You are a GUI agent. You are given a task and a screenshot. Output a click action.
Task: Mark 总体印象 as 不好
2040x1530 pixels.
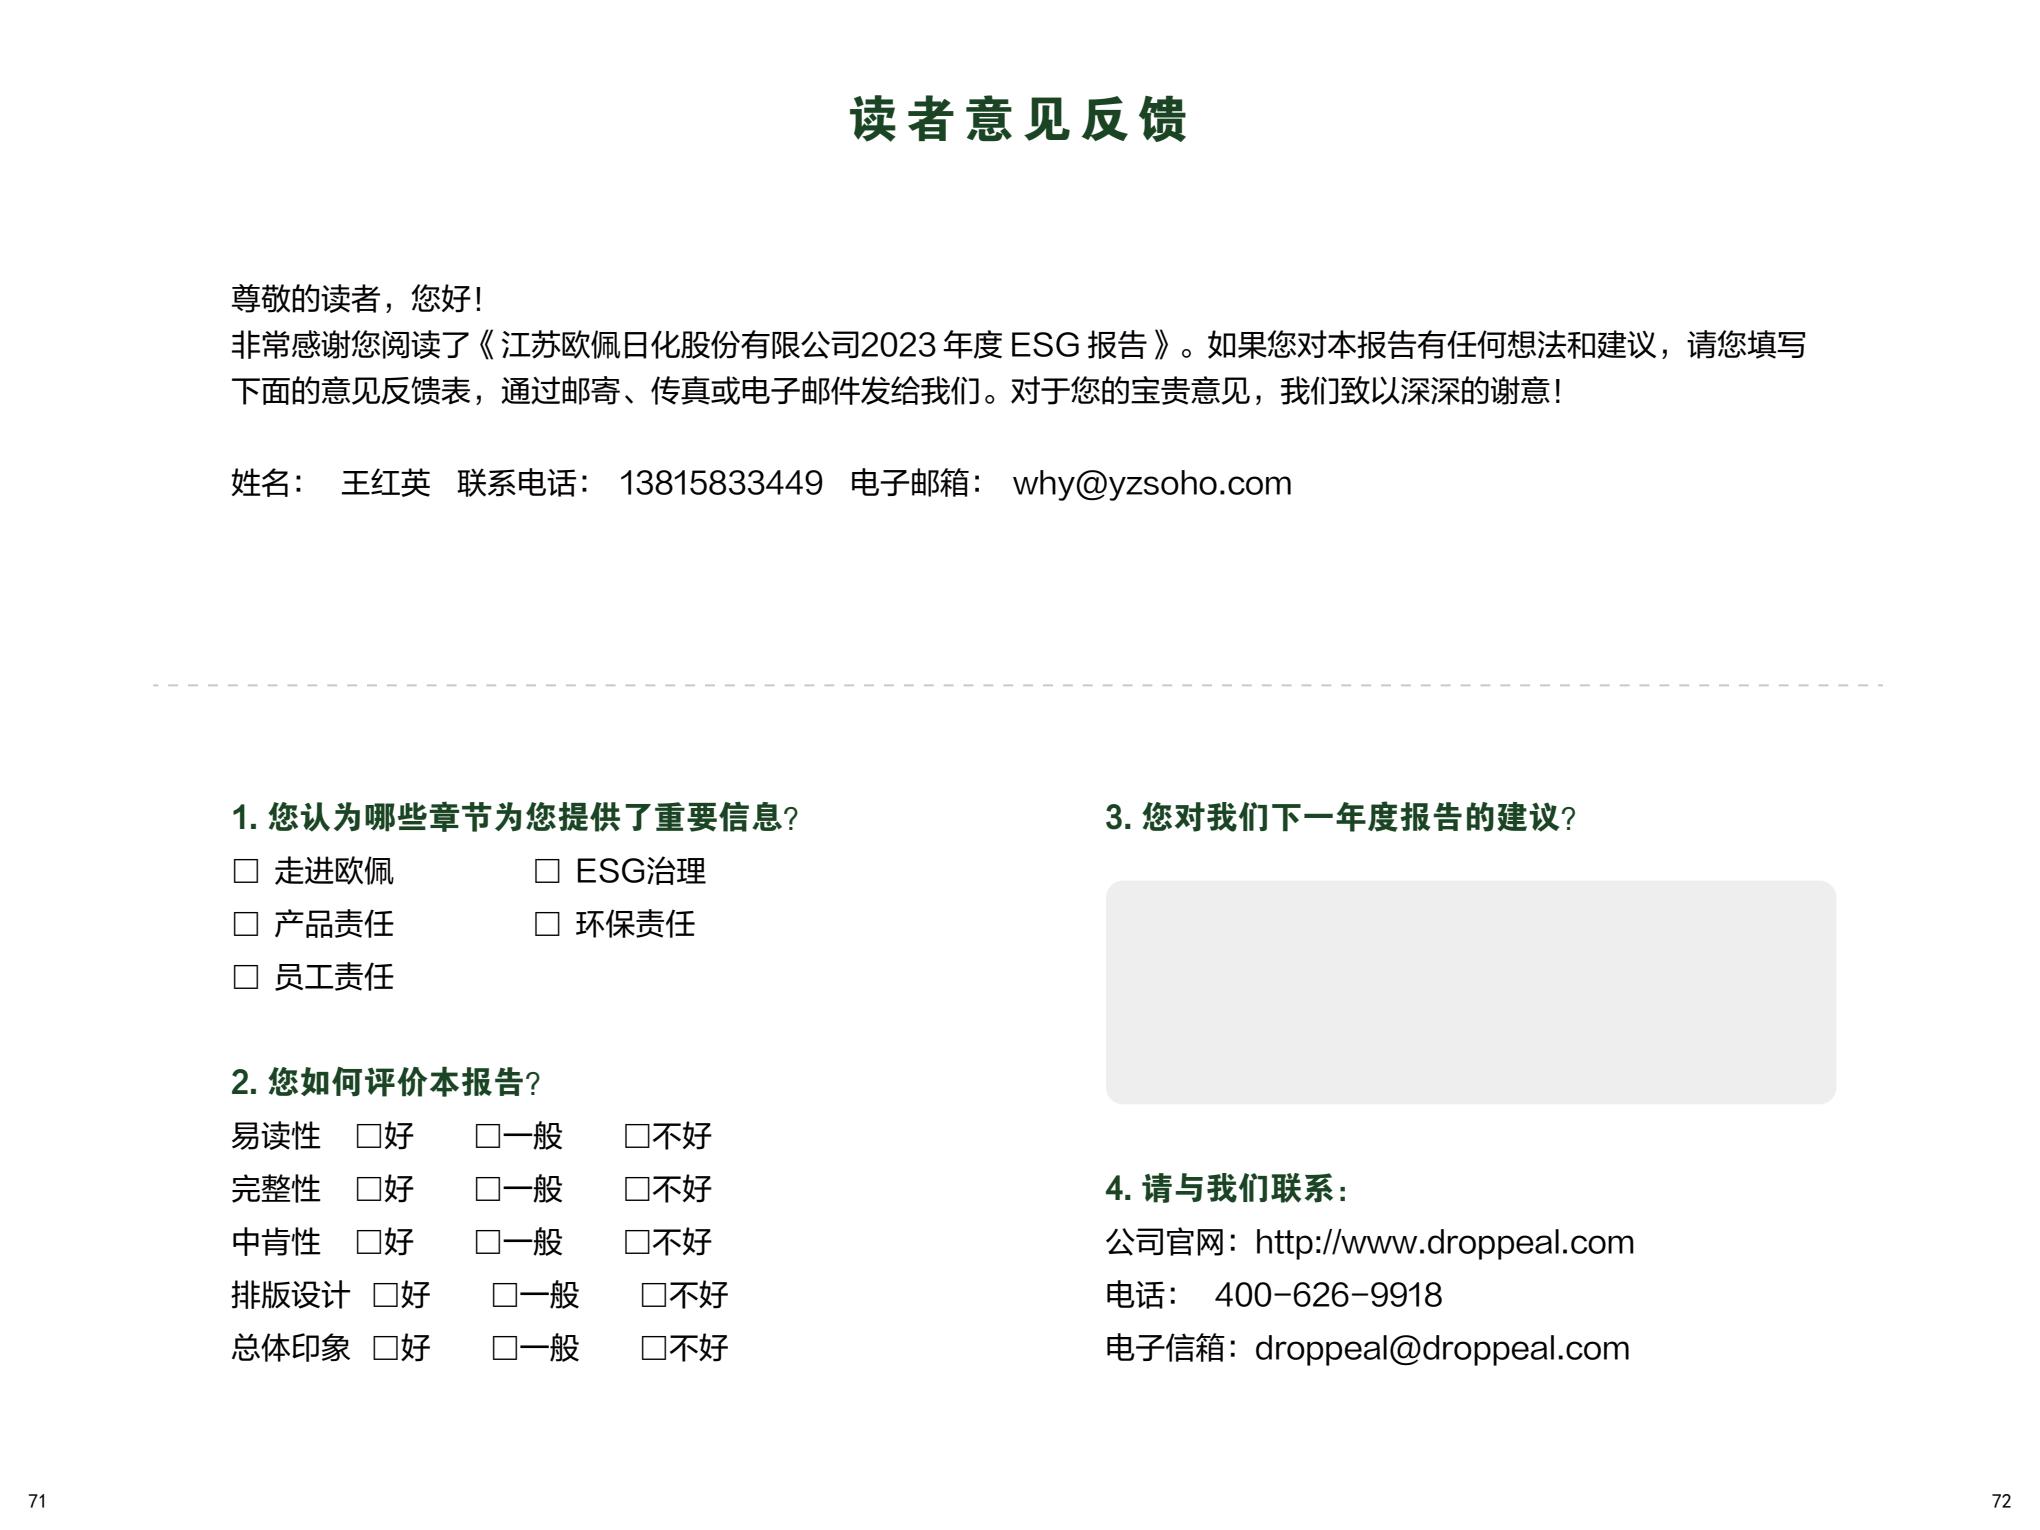click(x=654, y=1348)
